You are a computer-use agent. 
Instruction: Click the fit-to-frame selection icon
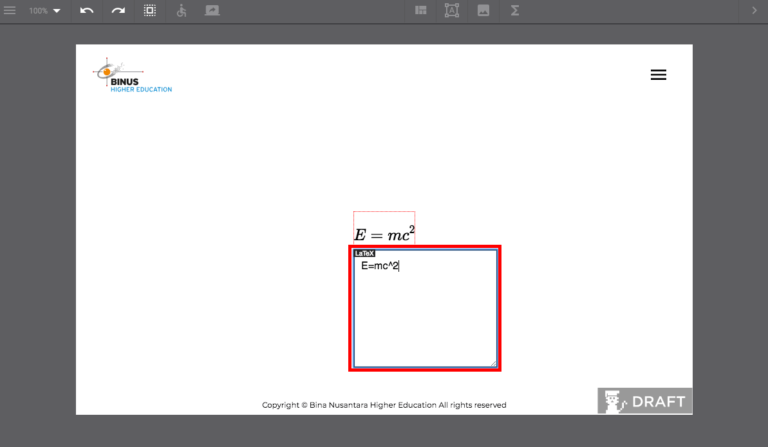pyautogui.click(x=150, y=10)
